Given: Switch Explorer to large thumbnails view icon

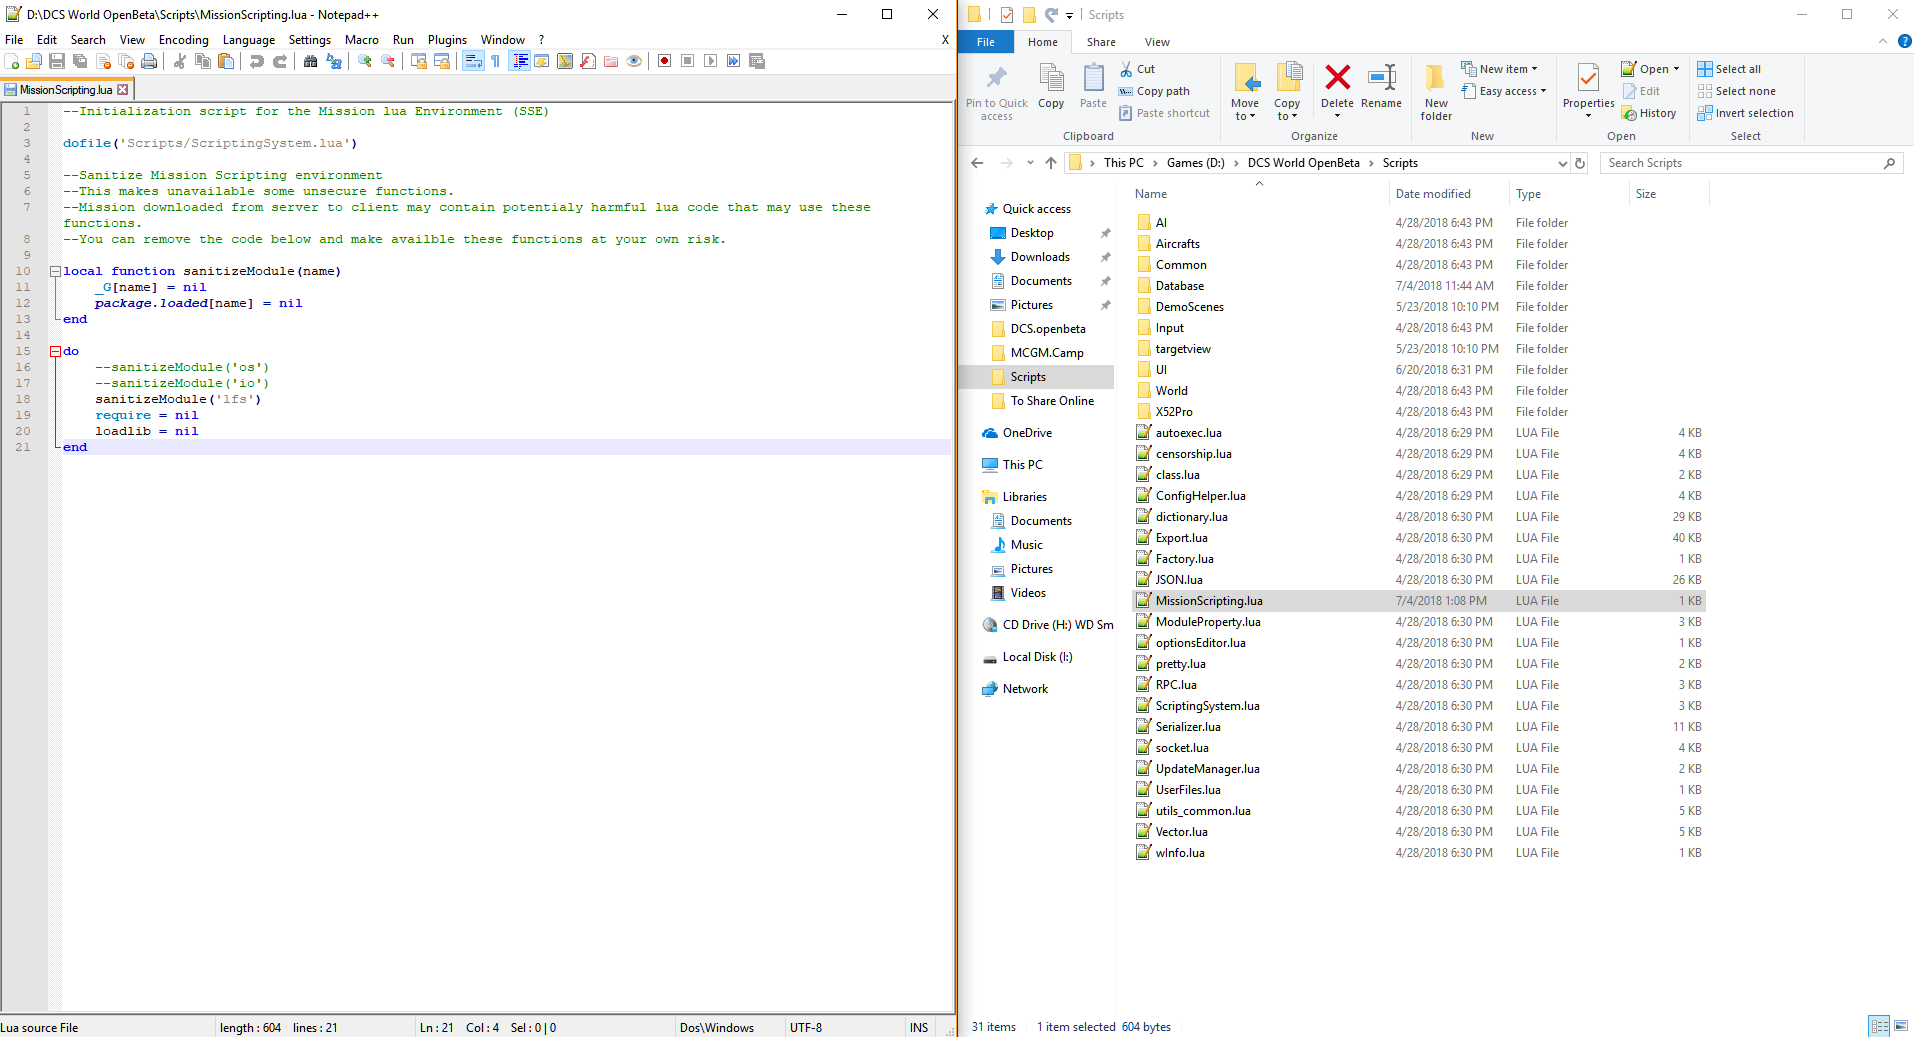Looking at the screenshot, I should (x=1901, y=1026).
